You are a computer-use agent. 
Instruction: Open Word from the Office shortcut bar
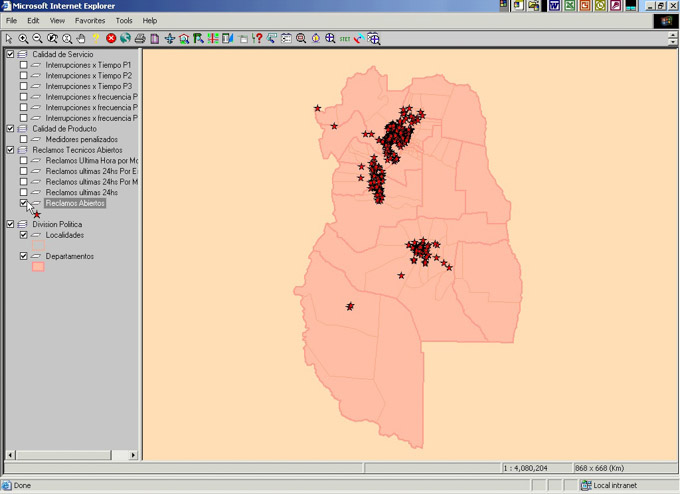555,6
